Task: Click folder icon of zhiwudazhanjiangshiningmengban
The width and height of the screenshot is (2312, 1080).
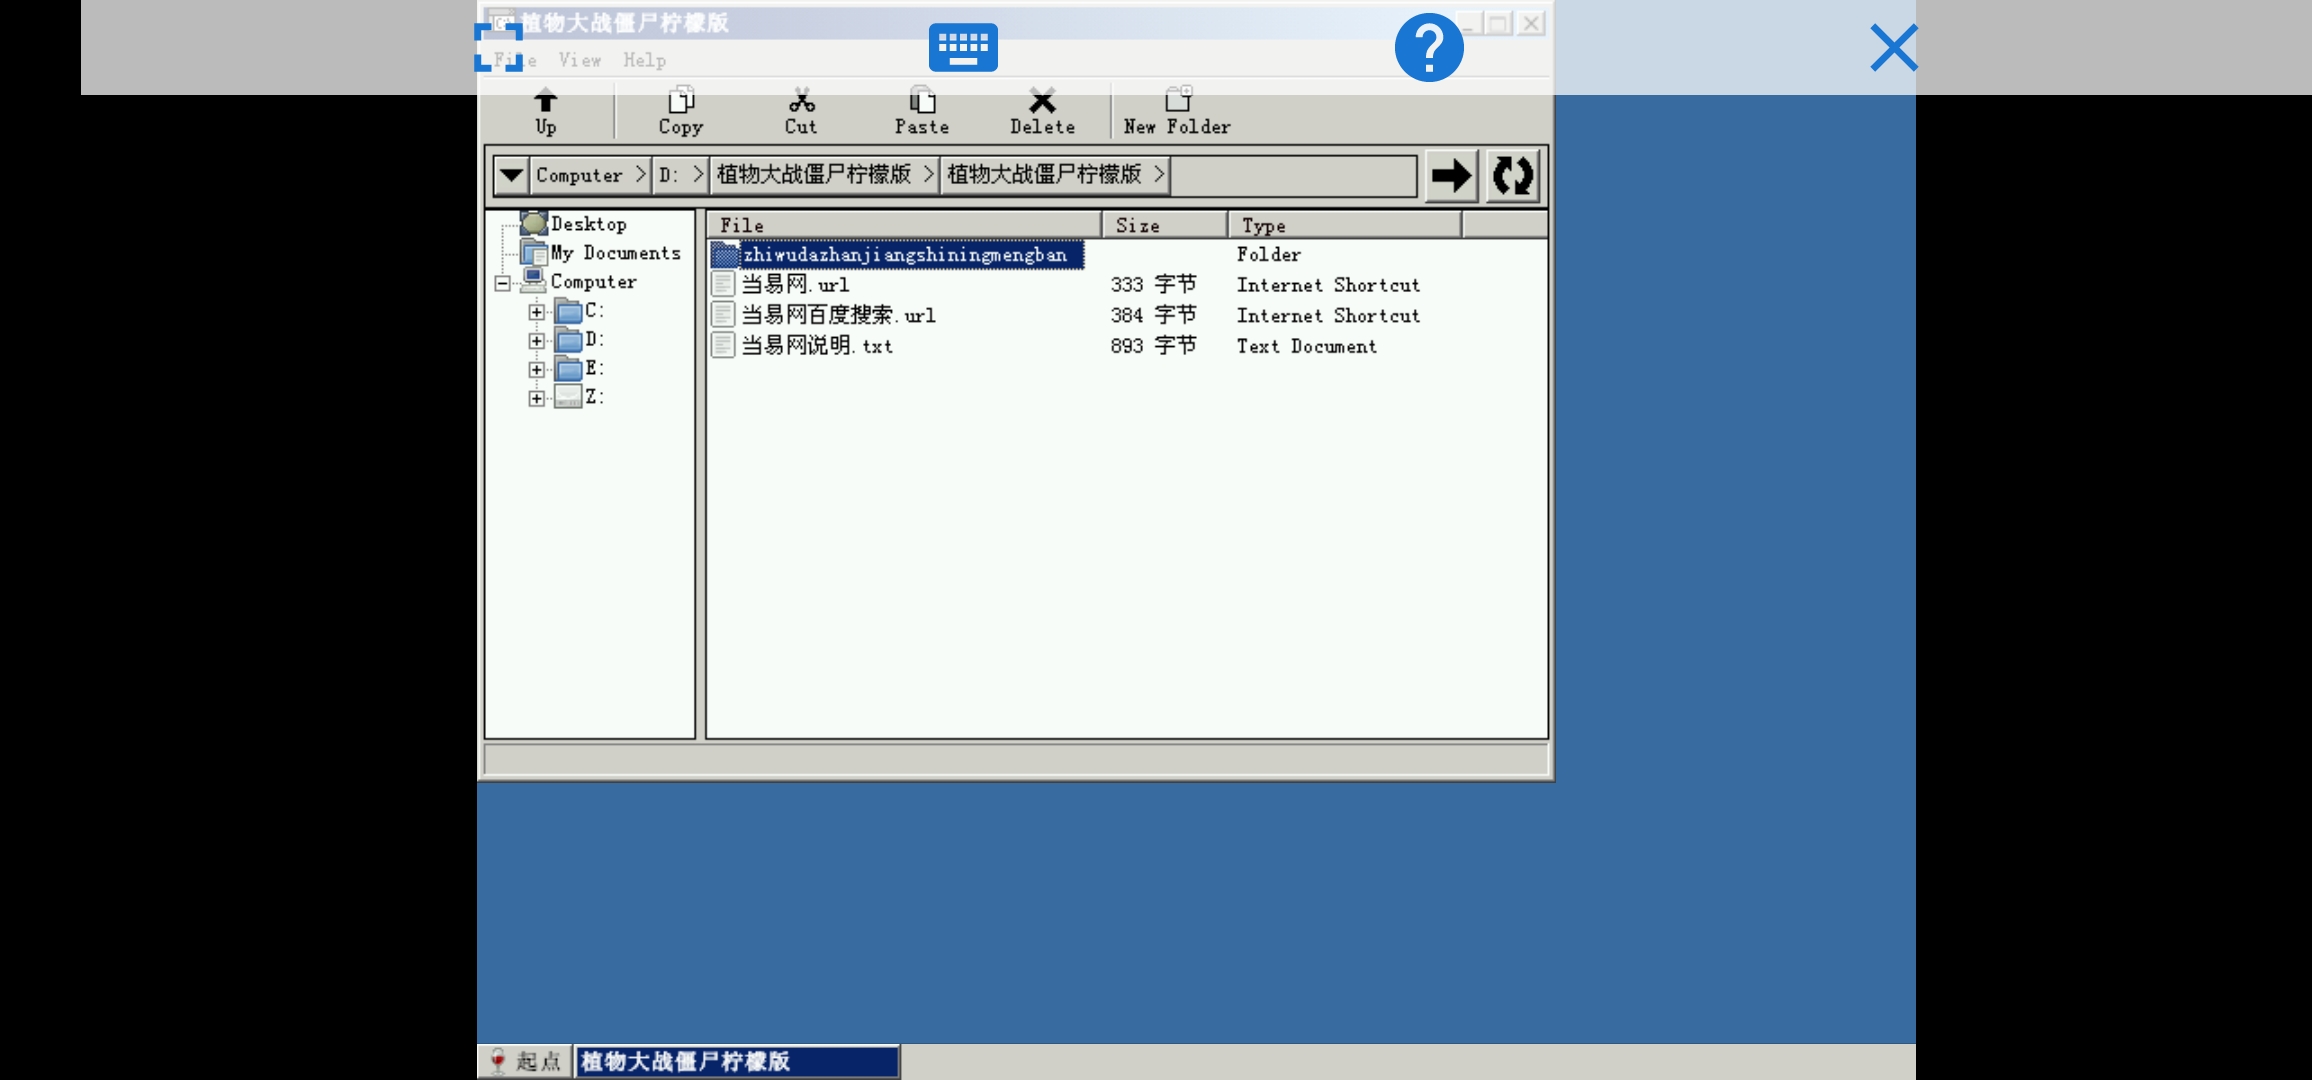Action: click(724, 255)
